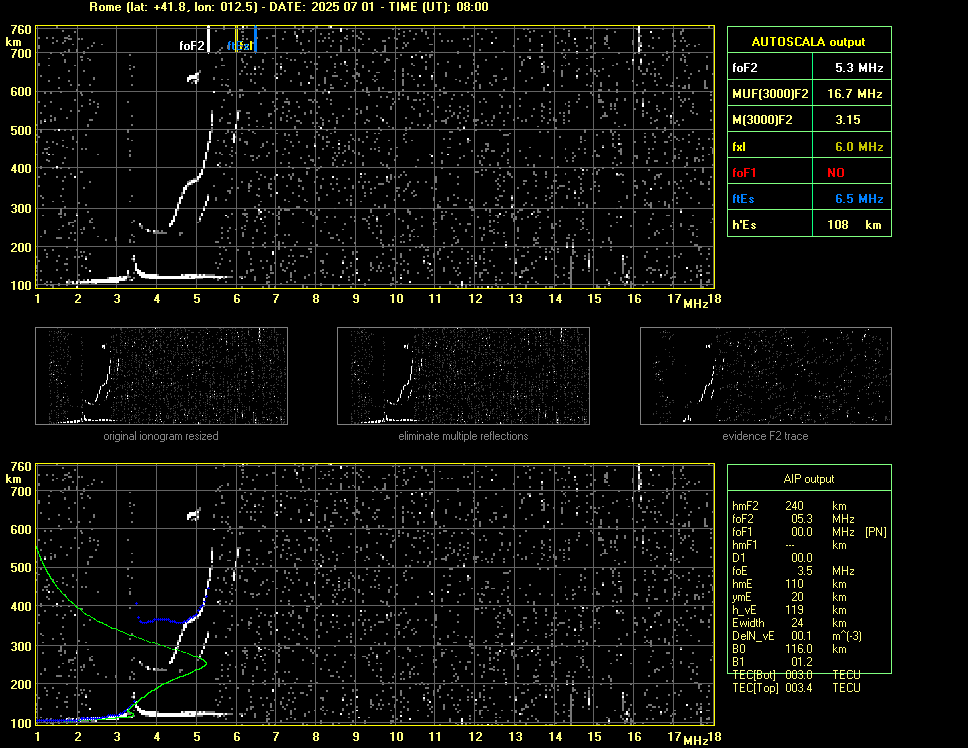Click the TEC[Bot] 003.0 TECU row
The image size is (968, 748).
point(796,675)
